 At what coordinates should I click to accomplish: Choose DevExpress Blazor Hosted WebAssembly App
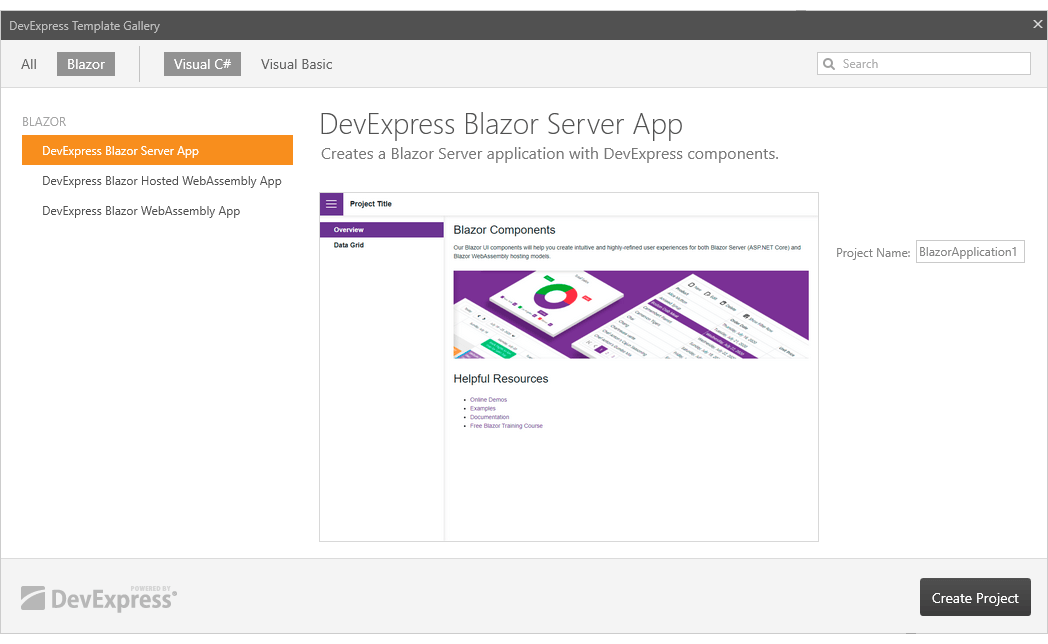tap(162, 180)
